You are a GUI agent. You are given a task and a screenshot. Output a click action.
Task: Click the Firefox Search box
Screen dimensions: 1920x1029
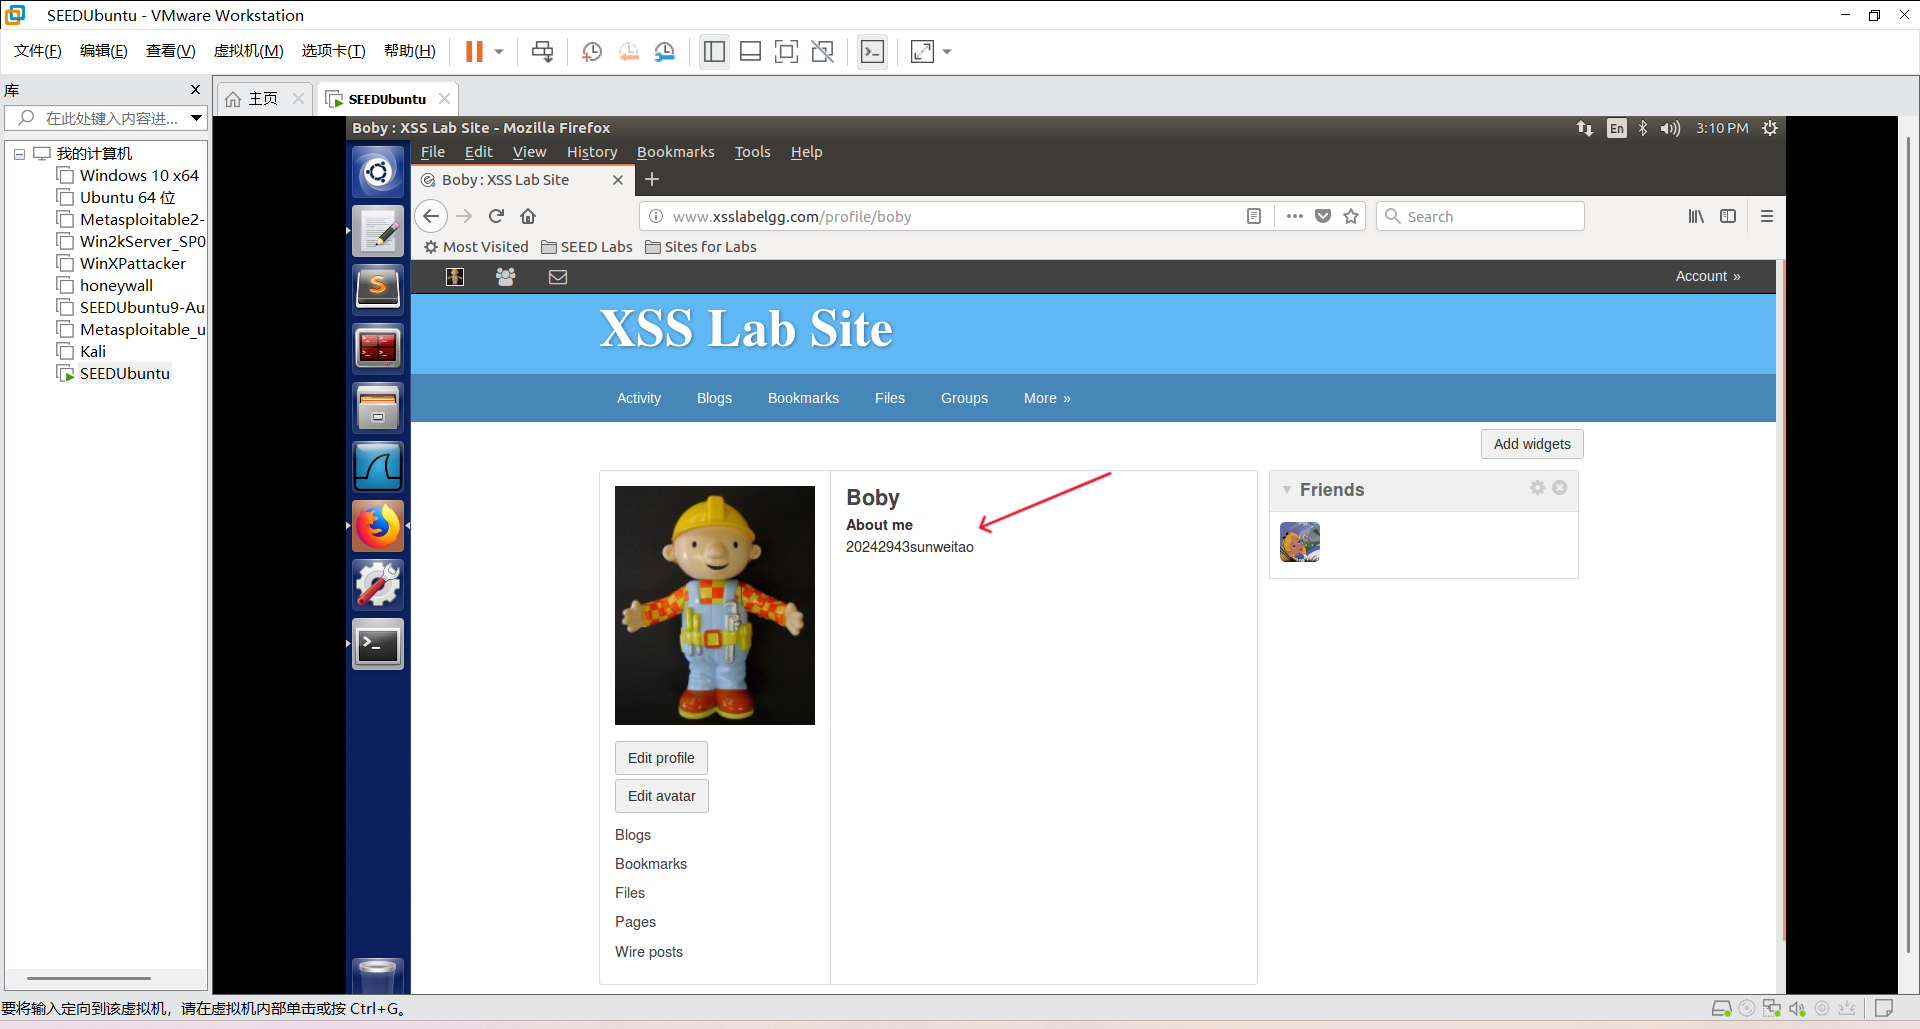coord(1480,216)
